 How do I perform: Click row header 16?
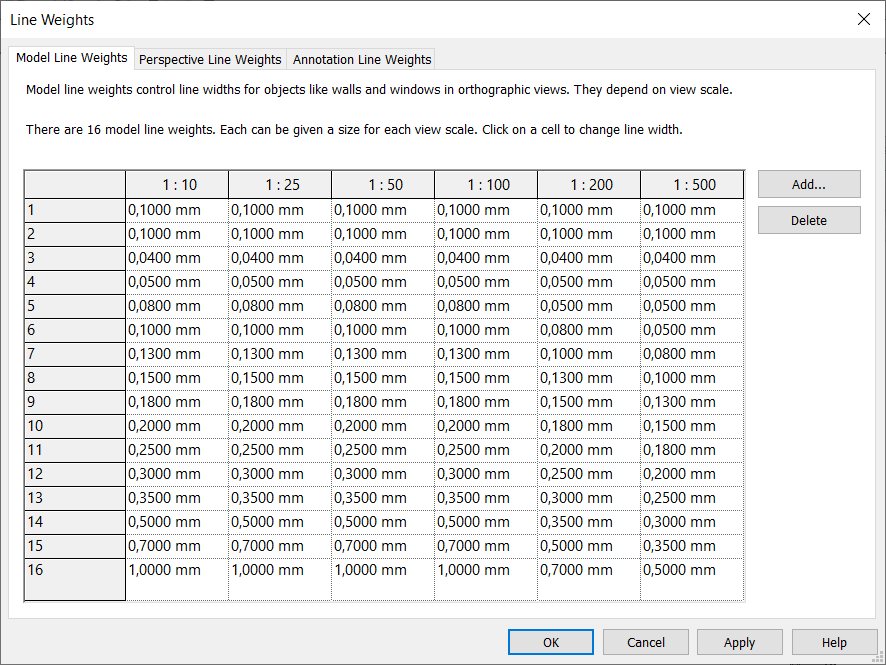tap(74, 570)
